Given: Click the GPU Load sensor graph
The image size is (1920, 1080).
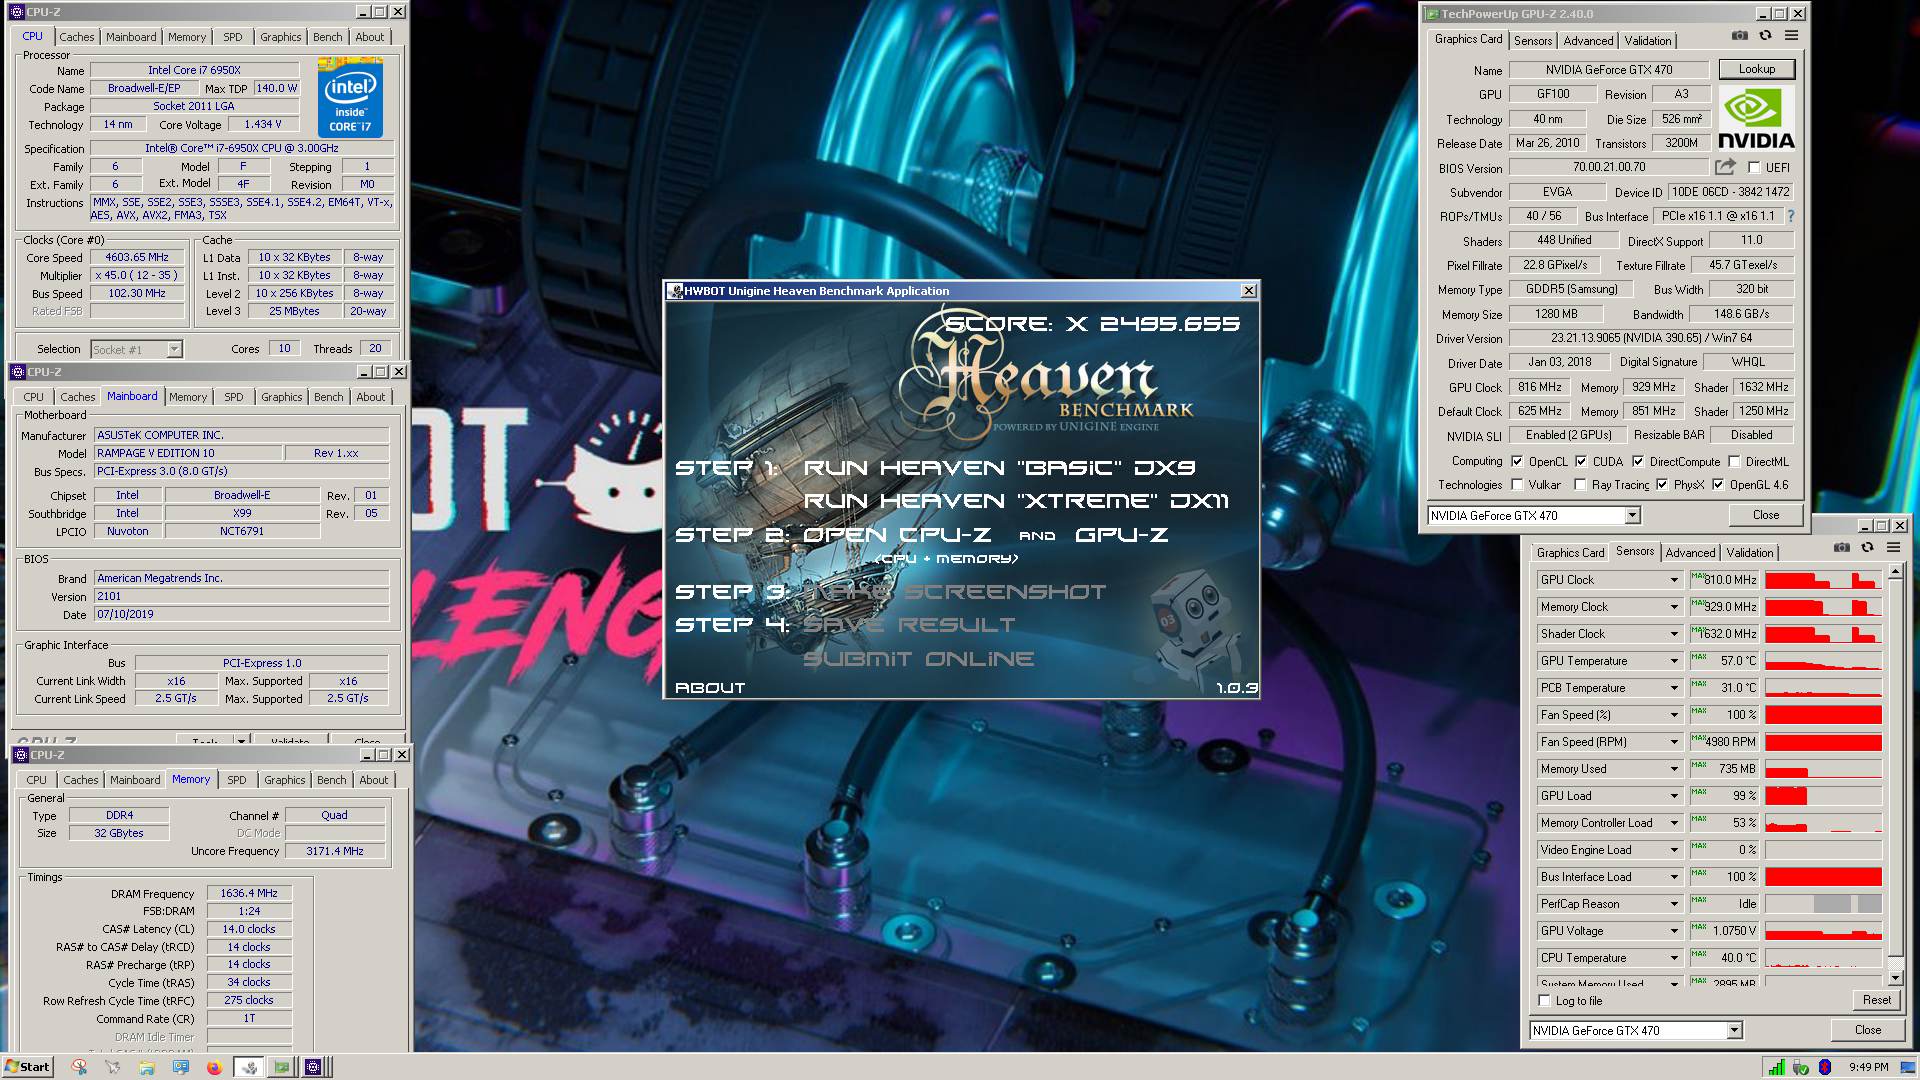Looking at the screenshot, I should click(1823, 796).
